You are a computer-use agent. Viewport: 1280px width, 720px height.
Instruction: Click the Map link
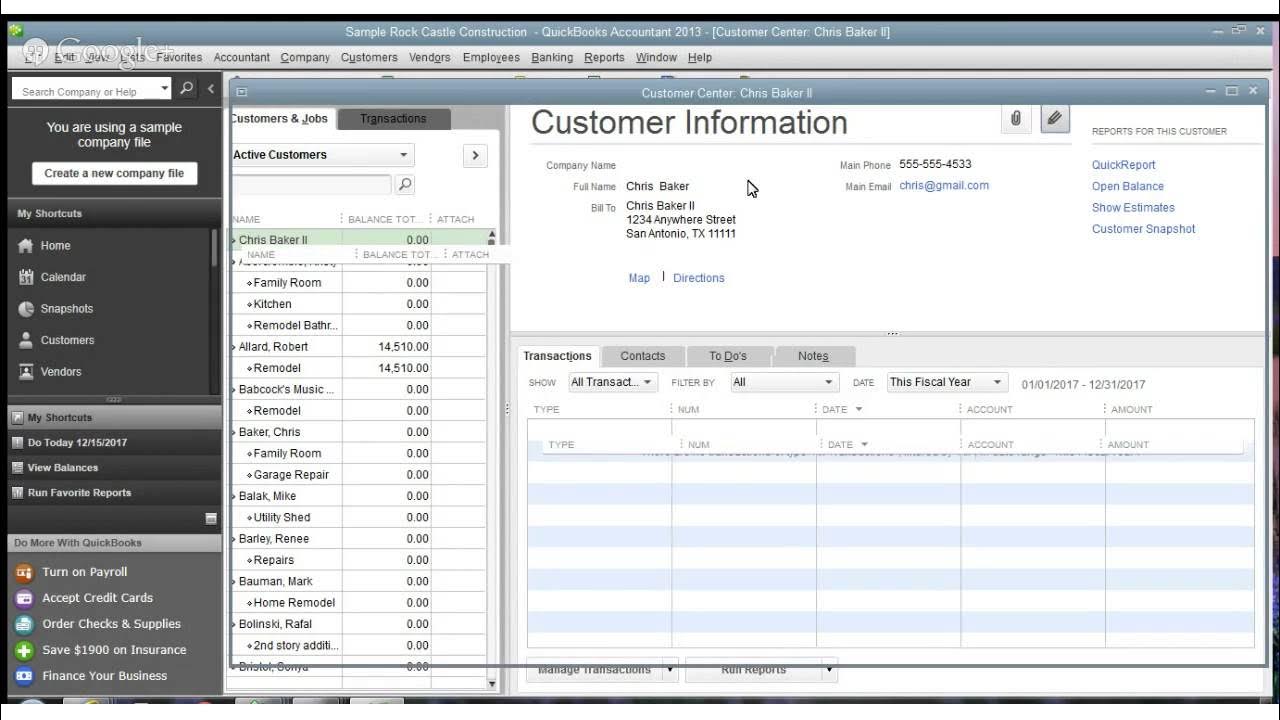[x=639, y=278]
